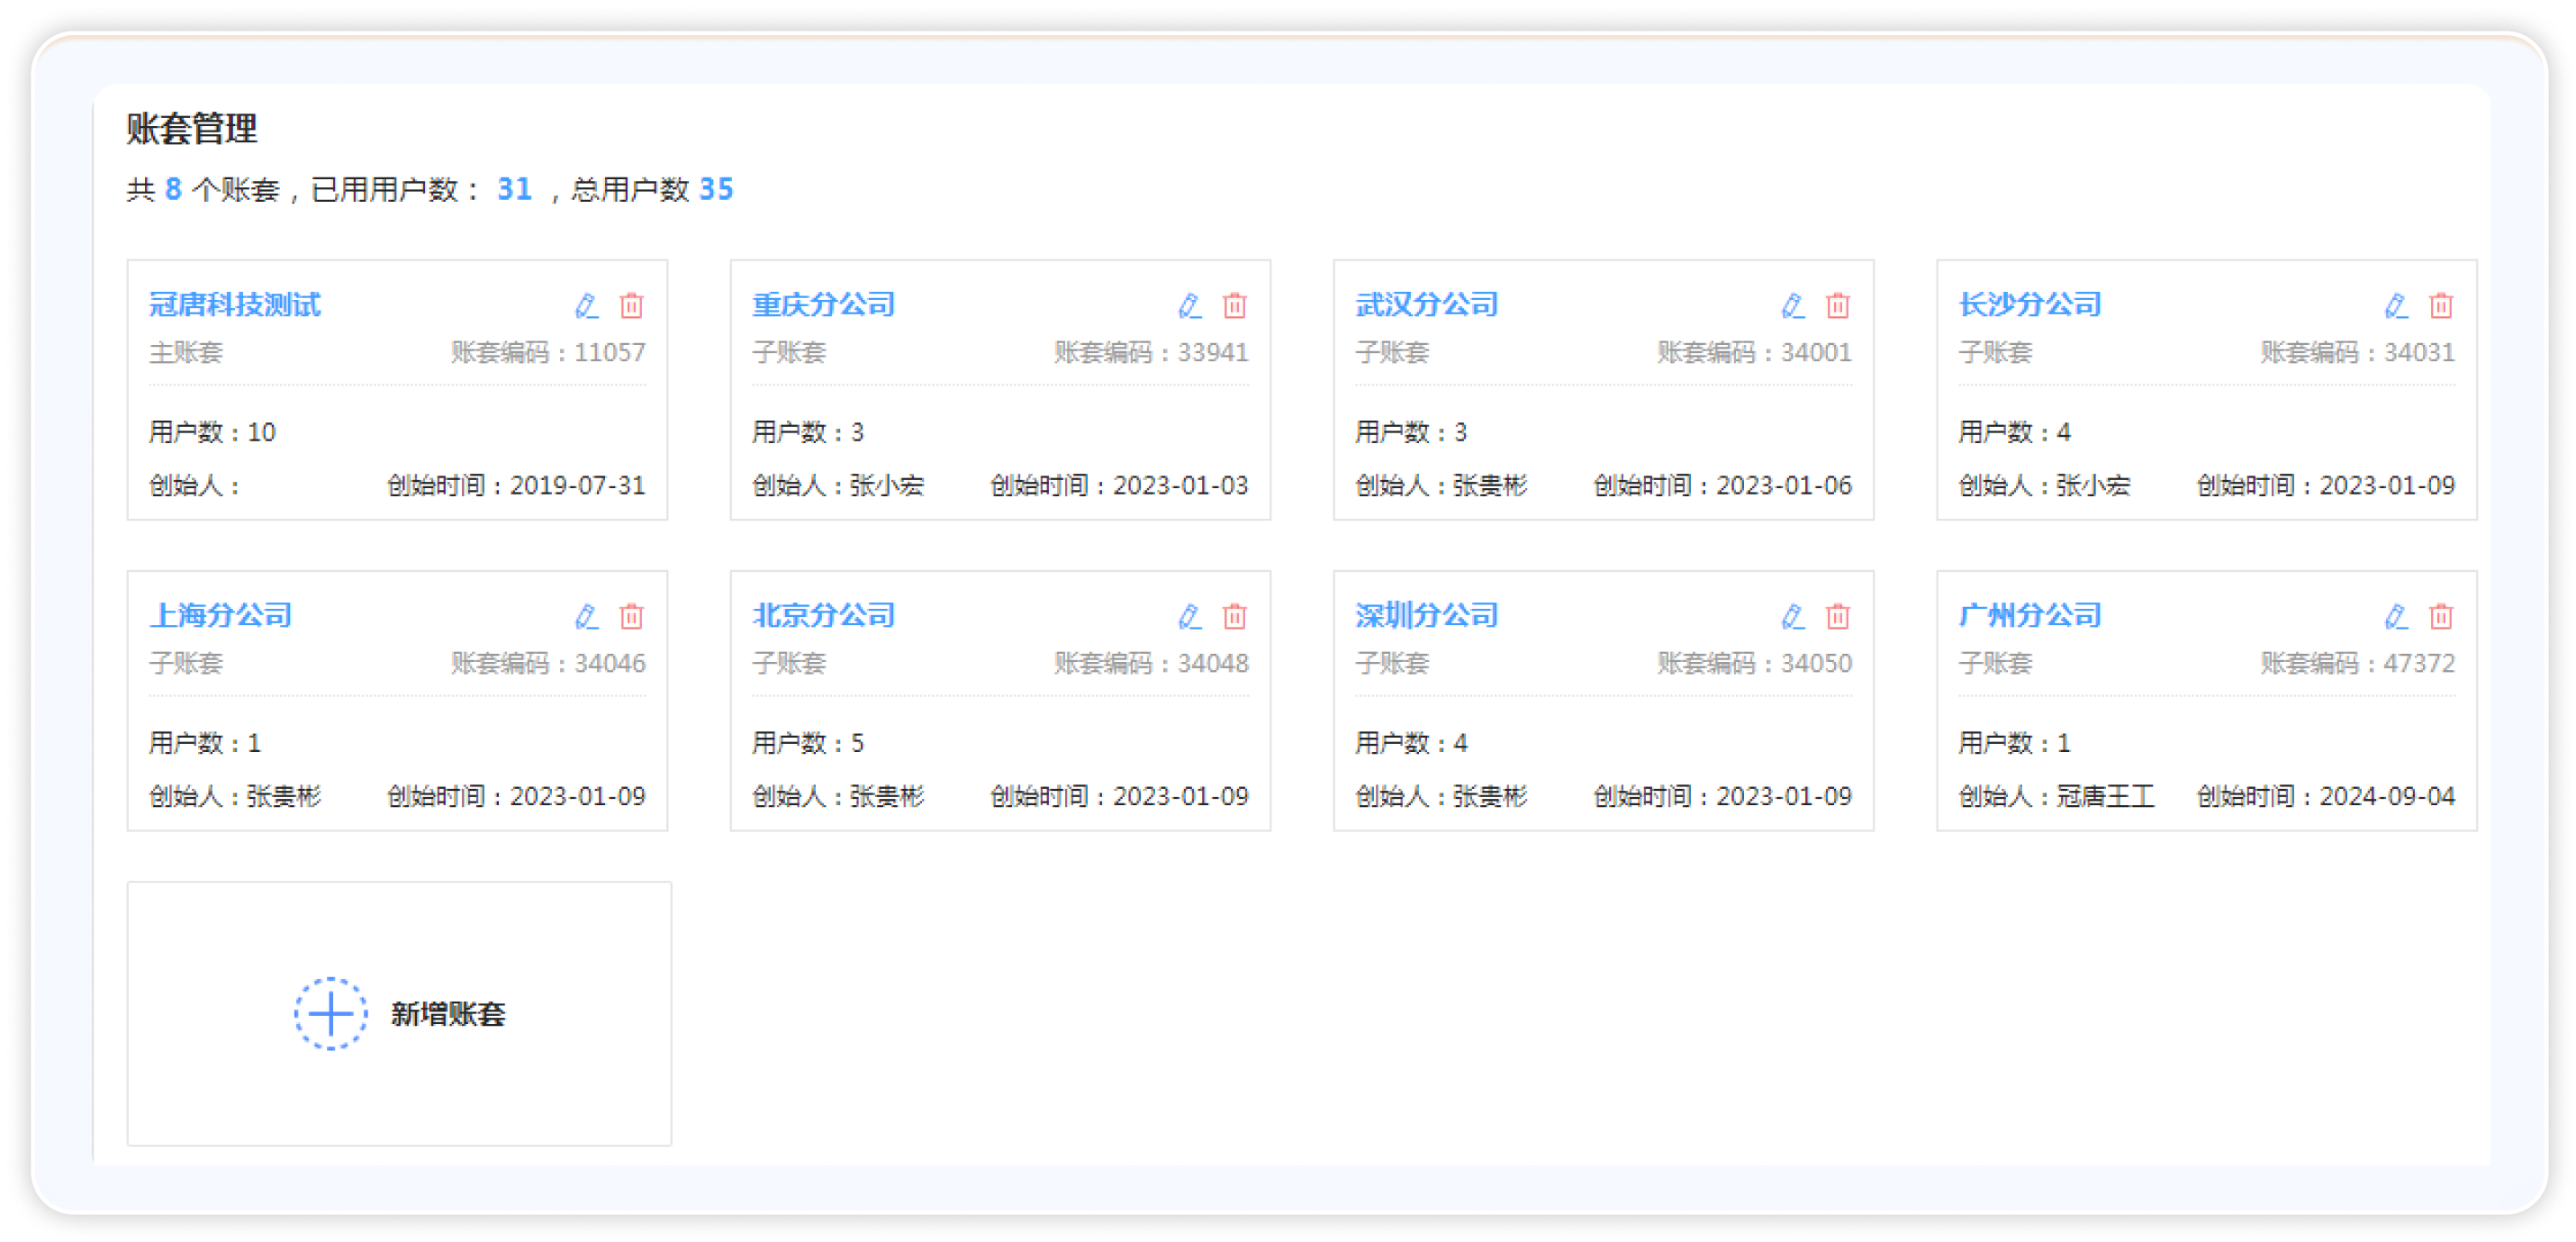Click 账套编码：34001 text
The width and height of the screenshot is (2576, 1242).
(x=1754, y=352)
